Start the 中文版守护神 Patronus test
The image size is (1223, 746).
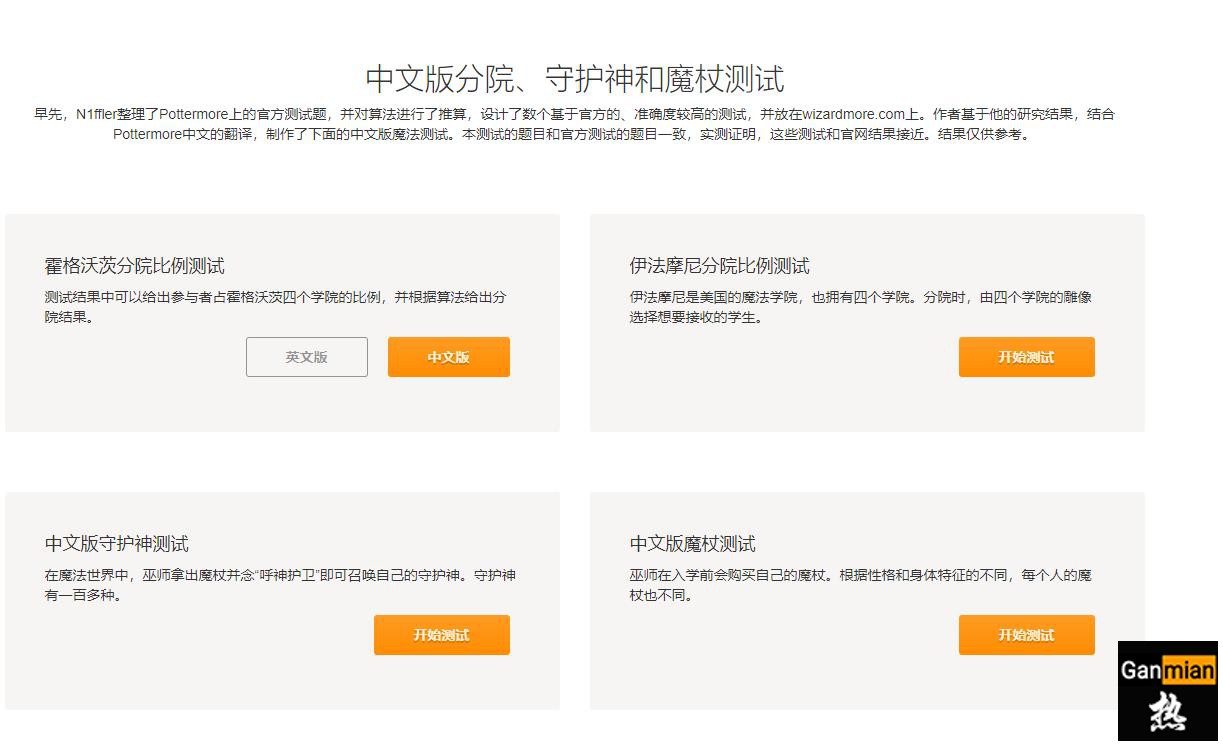click(x=441, y=635)
